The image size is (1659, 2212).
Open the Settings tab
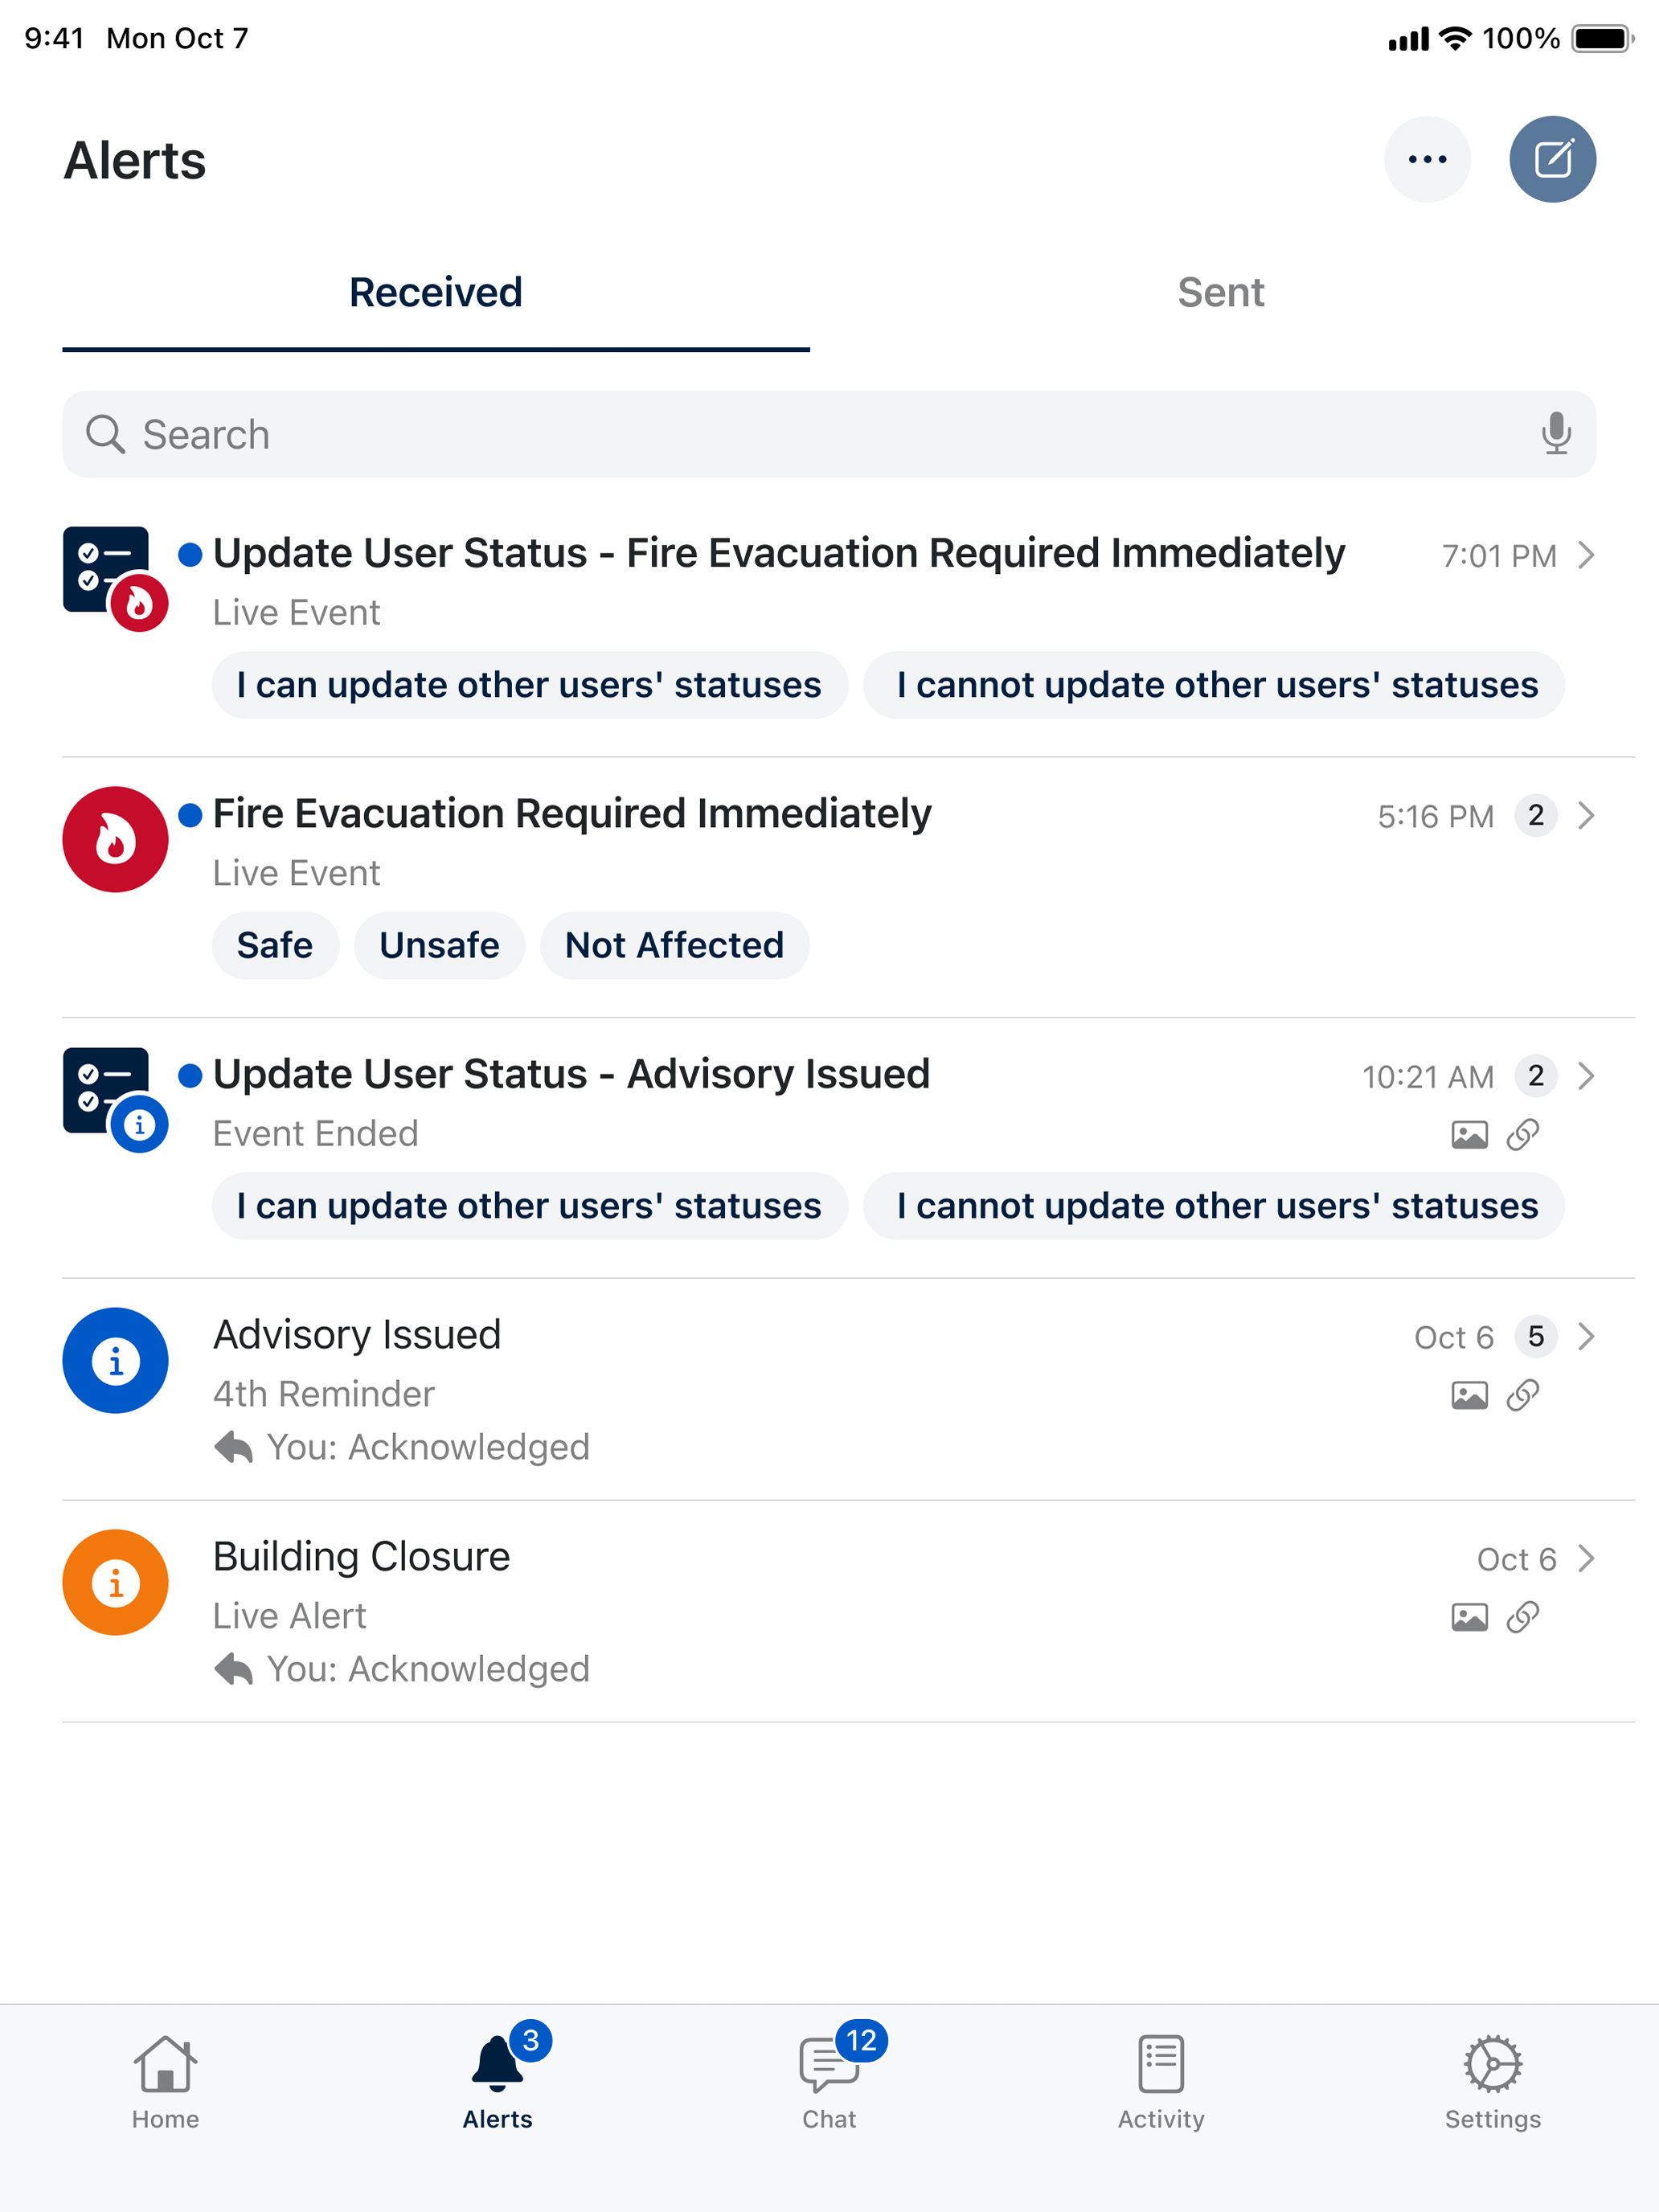(x=1492, y=2082)
